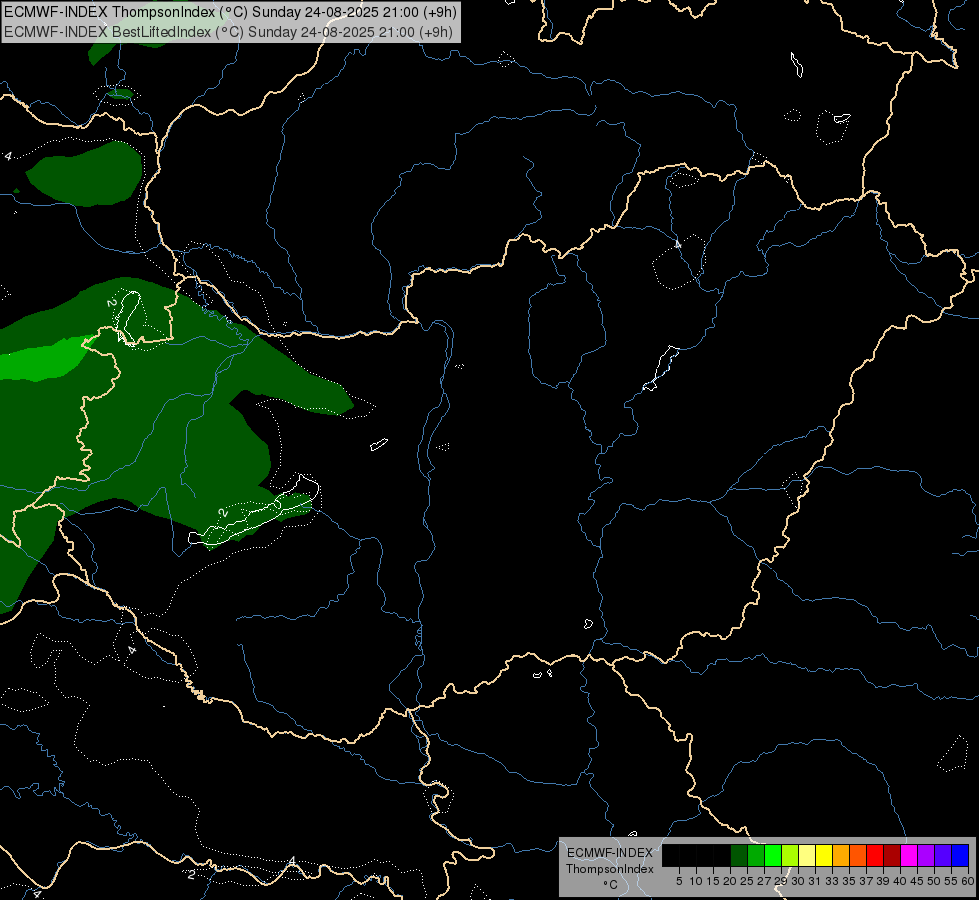
Task: Click the legend title ECMWF-INDEX
Action: click(x=610, y=853)
